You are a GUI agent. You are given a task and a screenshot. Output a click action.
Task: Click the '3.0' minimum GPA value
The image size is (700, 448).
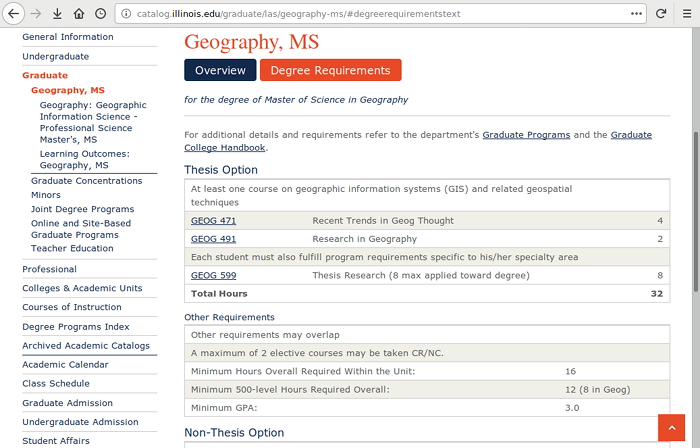pyautogui.click(x=572, y=408)
